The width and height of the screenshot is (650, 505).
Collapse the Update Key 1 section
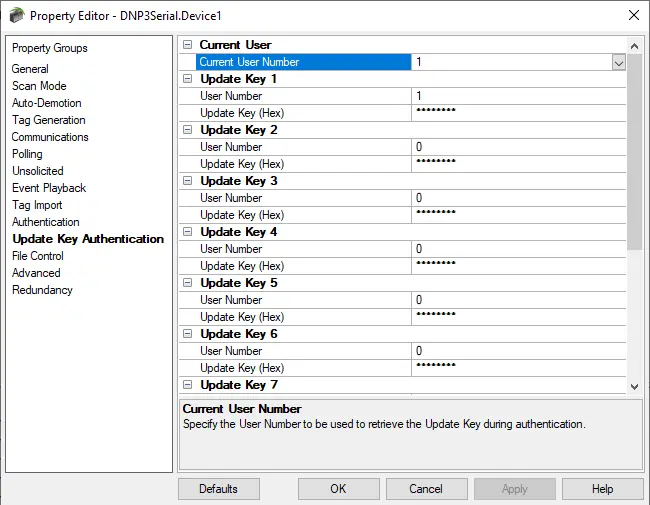click(x=187, y=78)
